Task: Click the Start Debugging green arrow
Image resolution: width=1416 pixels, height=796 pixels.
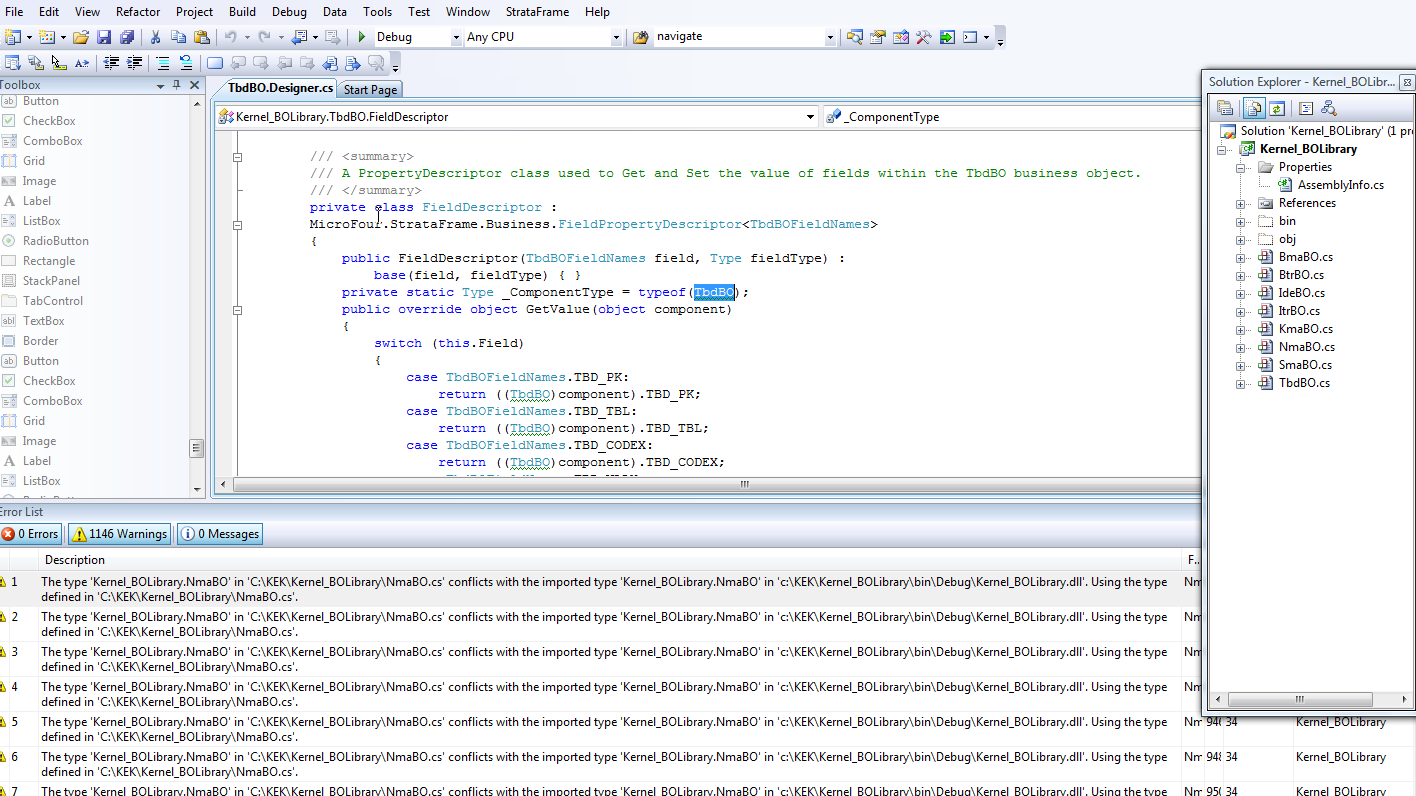Action: tap(362, 37)
